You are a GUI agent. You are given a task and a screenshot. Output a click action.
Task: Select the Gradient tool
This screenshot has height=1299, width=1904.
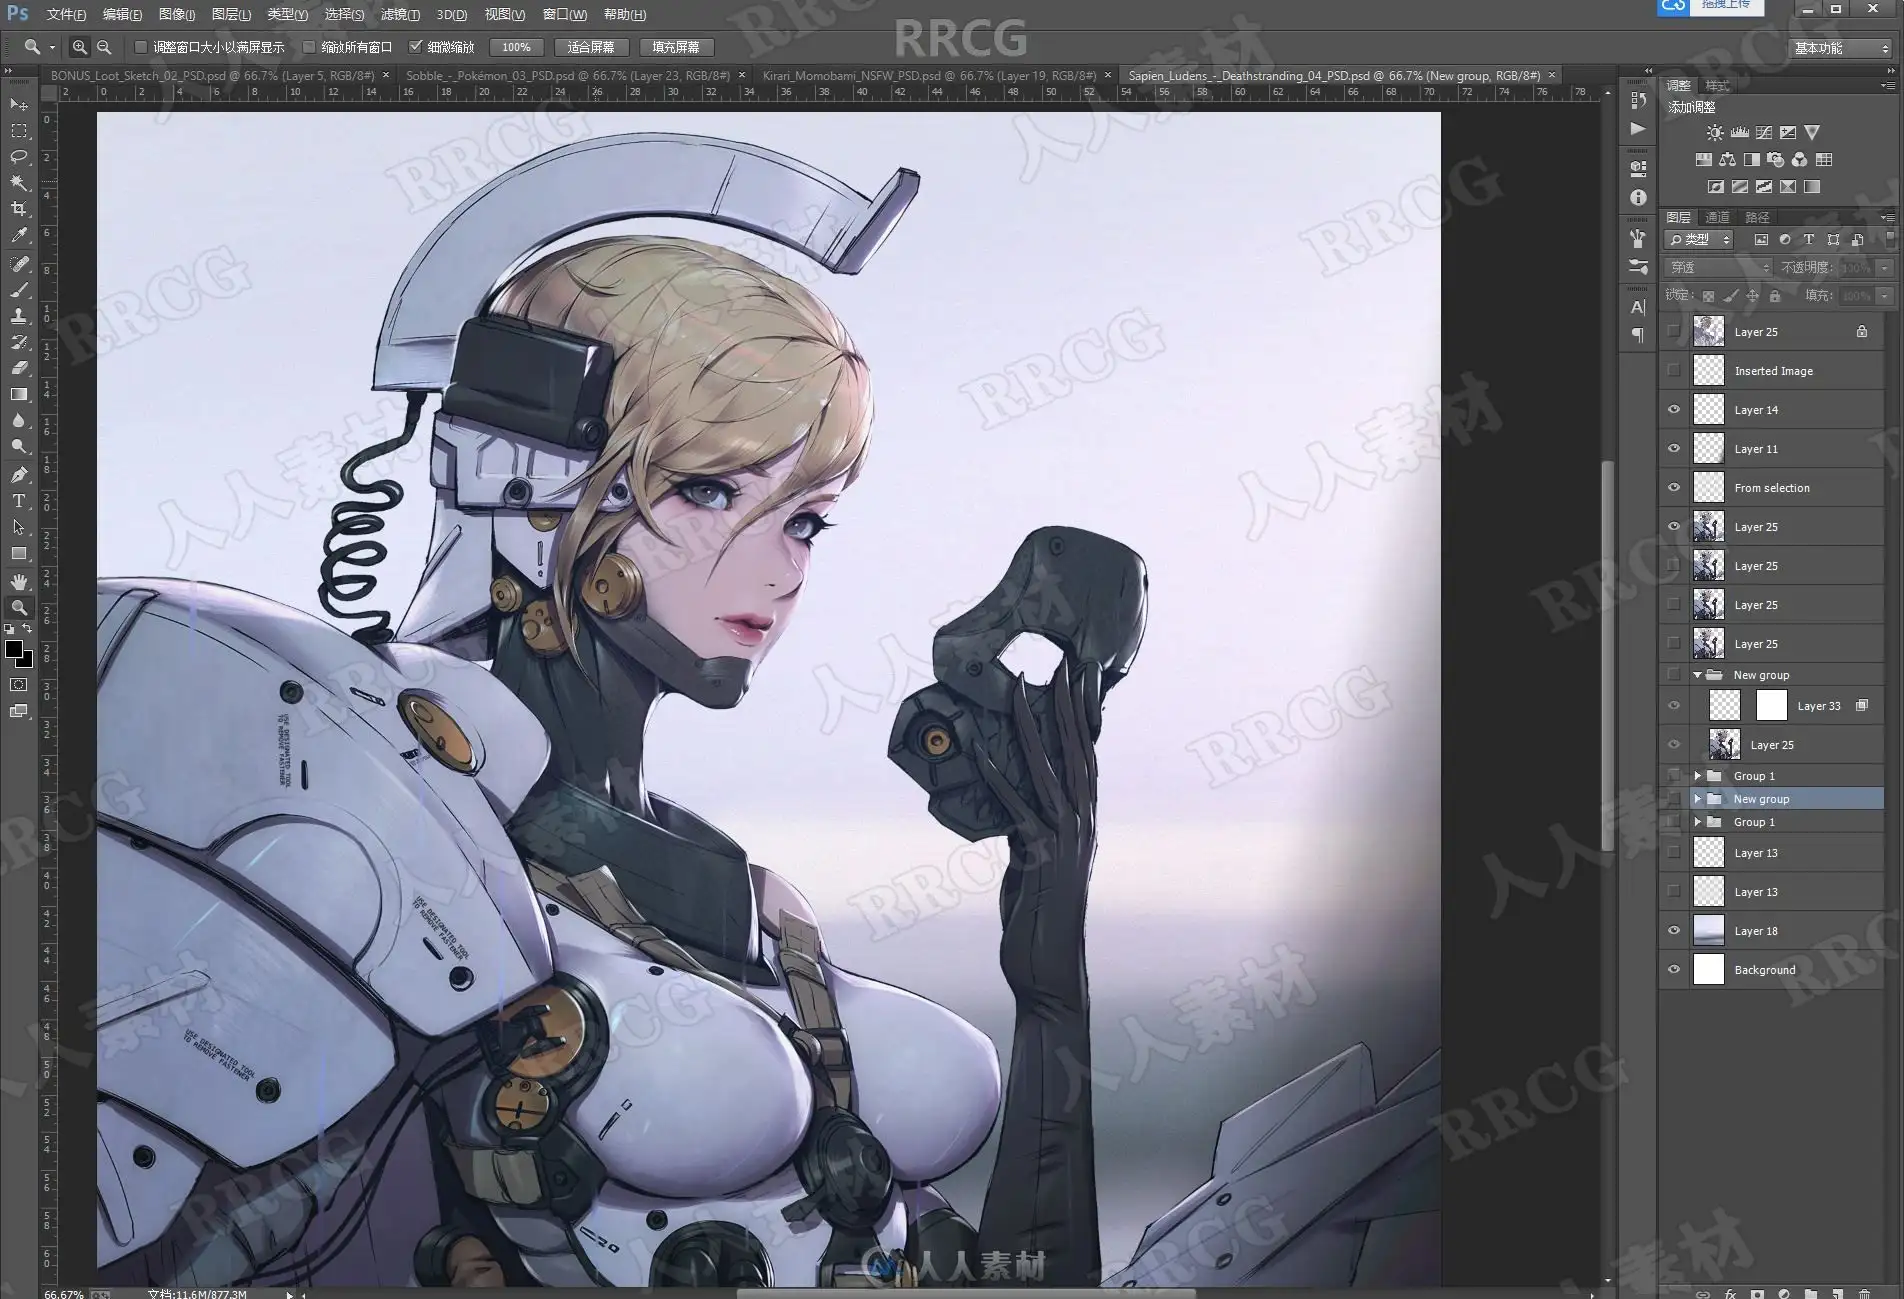coord(19,394)
